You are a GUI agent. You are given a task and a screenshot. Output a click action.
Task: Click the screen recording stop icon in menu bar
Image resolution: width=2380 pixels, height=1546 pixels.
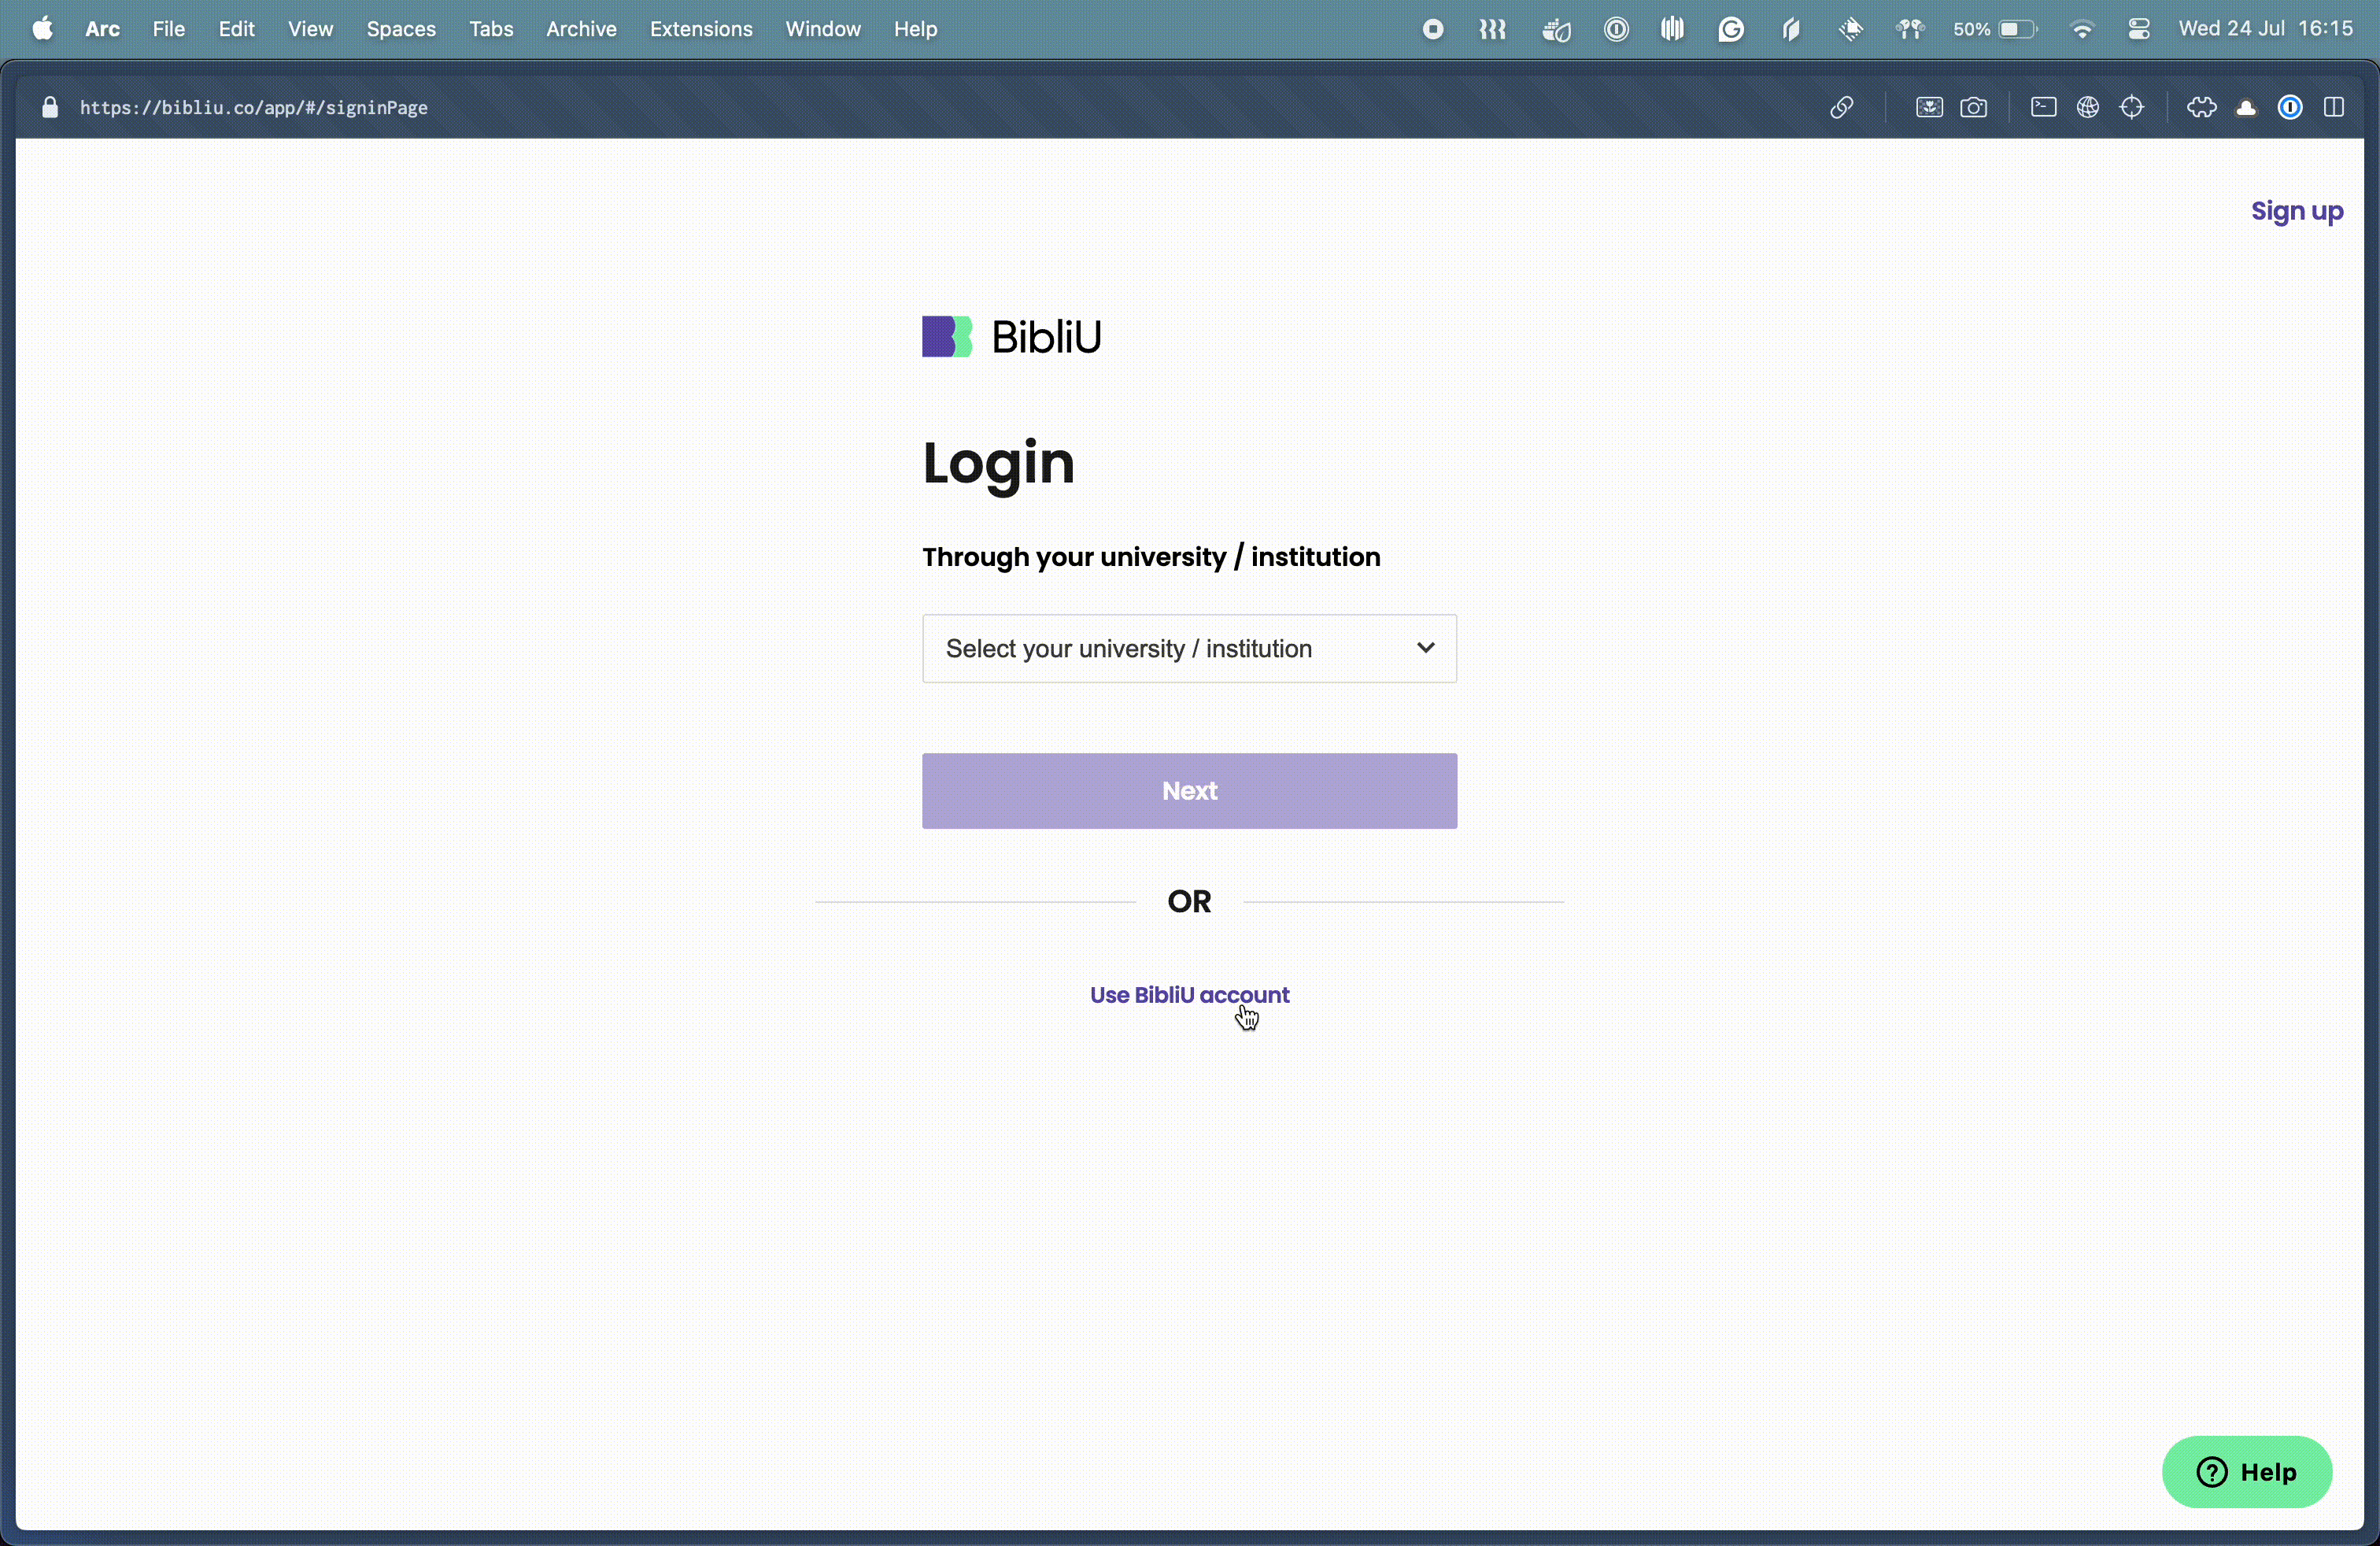coord(1432,29)
